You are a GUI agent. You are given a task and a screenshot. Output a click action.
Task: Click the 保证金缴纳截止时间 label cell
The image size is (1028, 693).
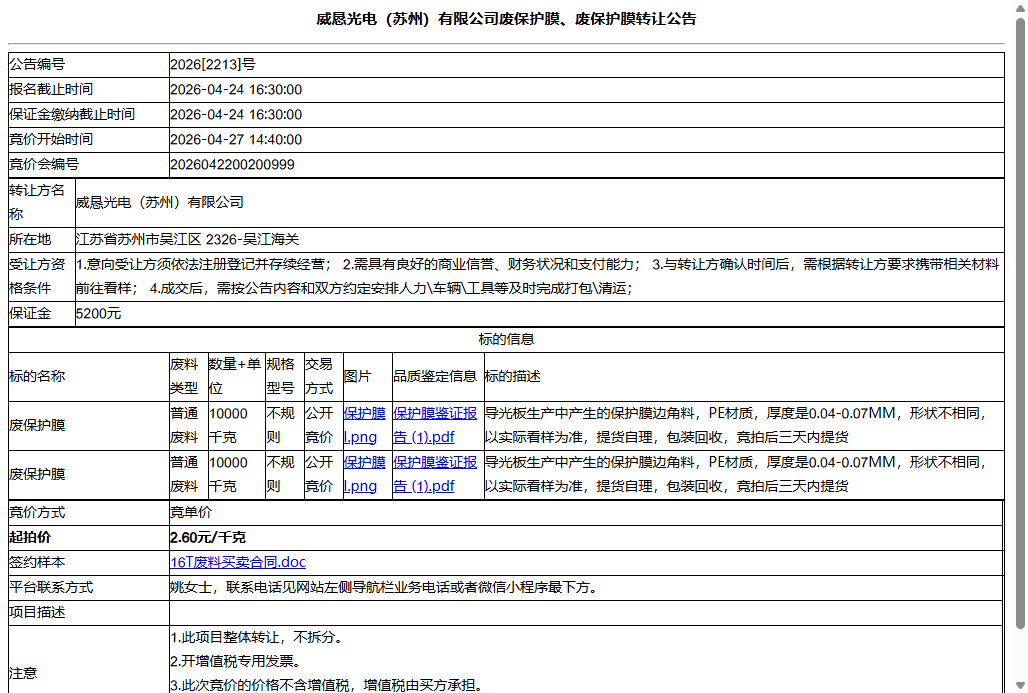click(89, 114)
